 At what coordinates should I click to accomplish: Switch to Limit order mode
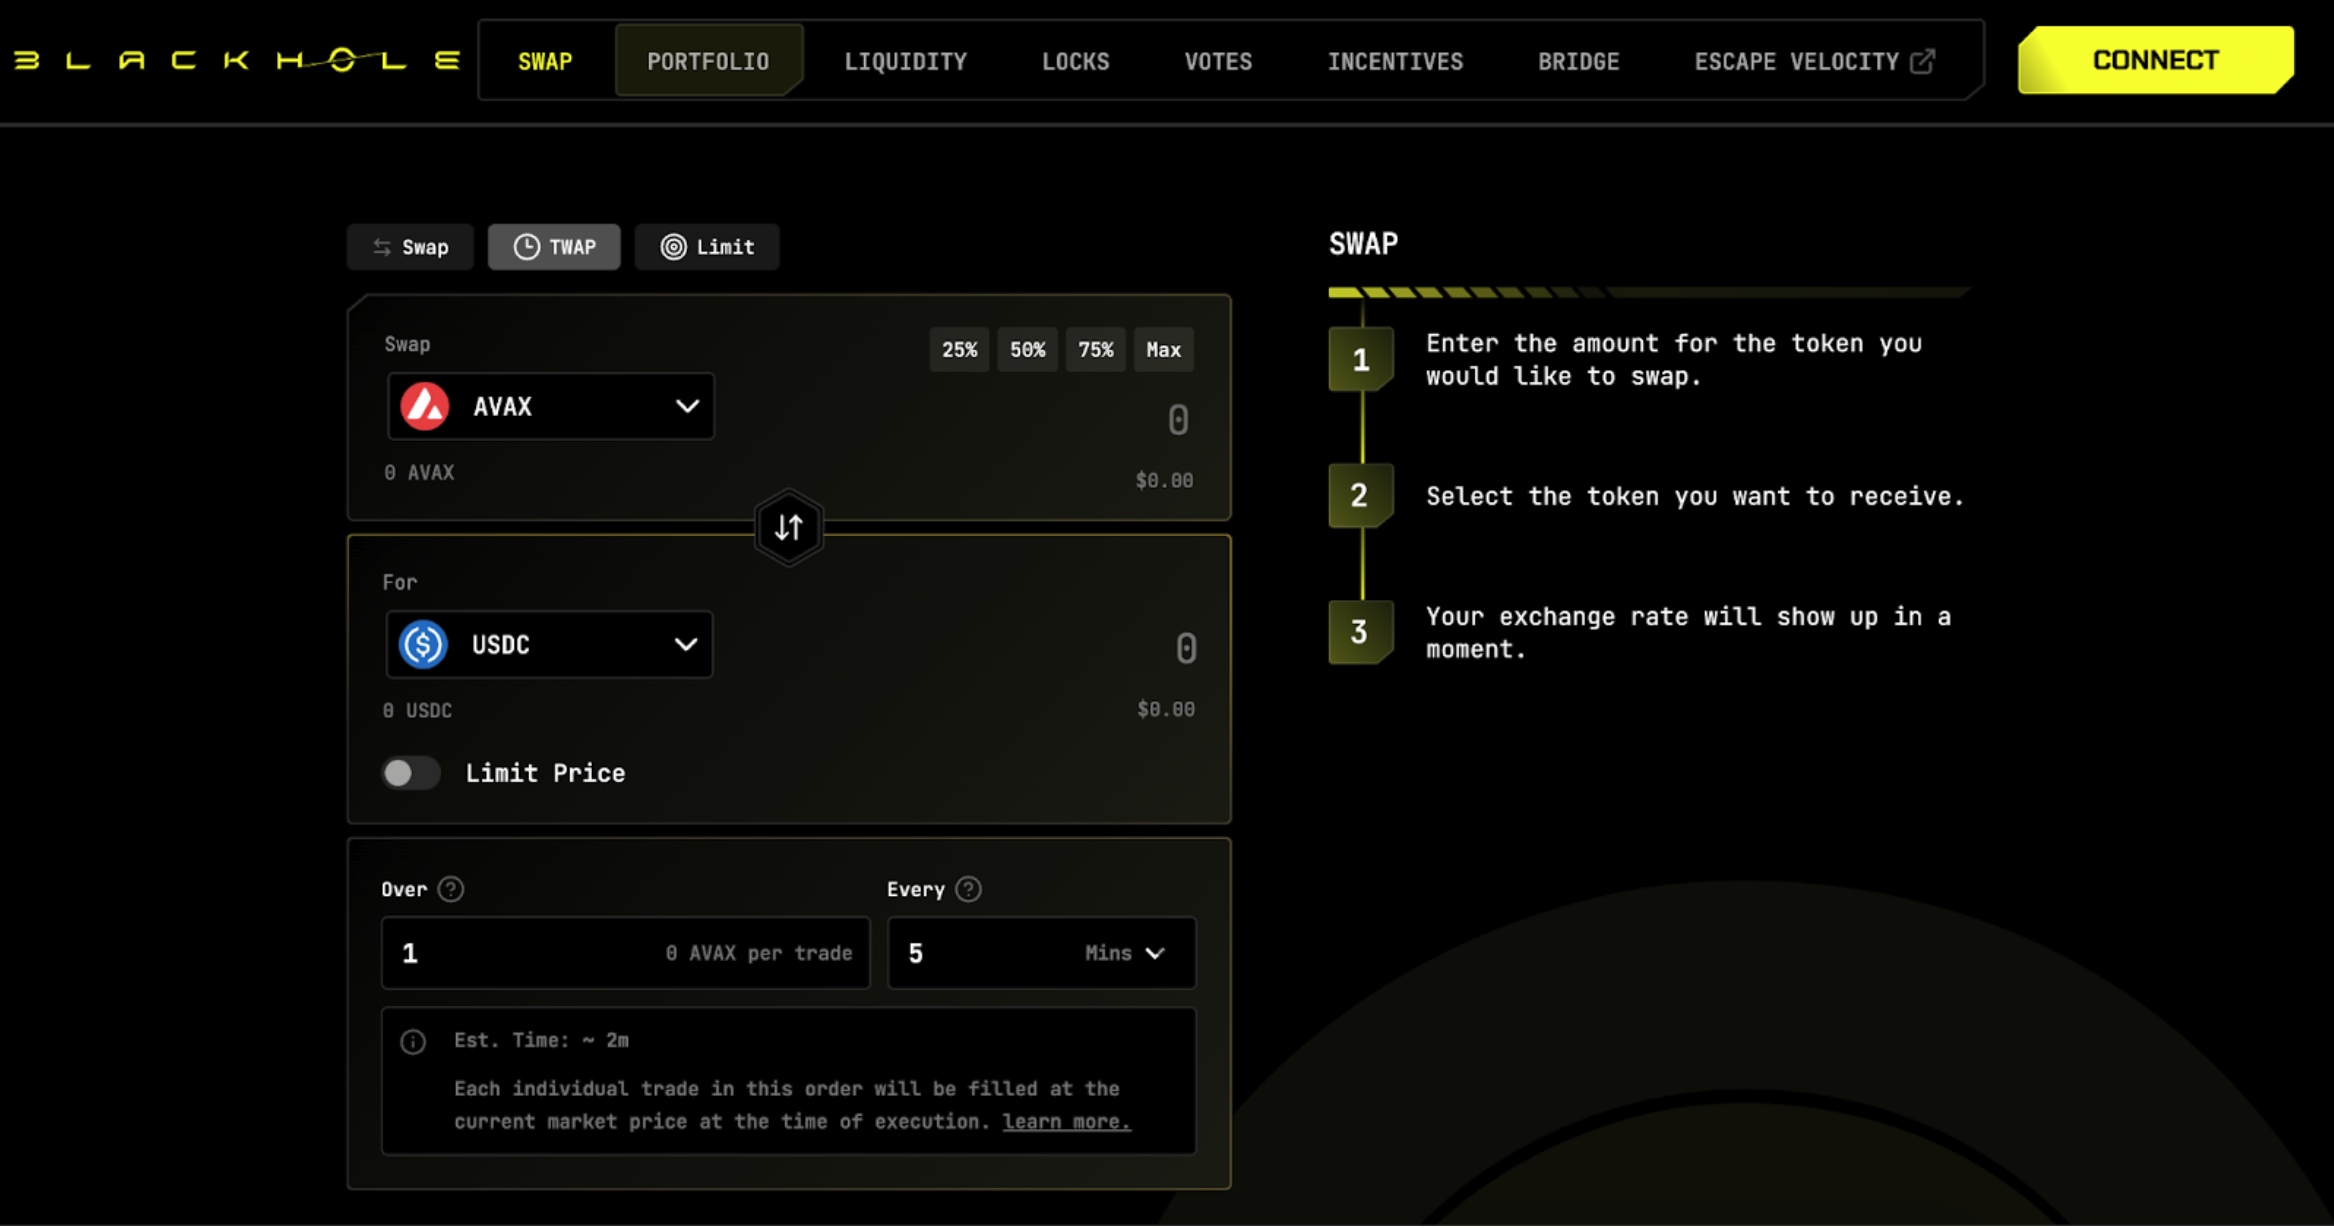tap(707, 246)
